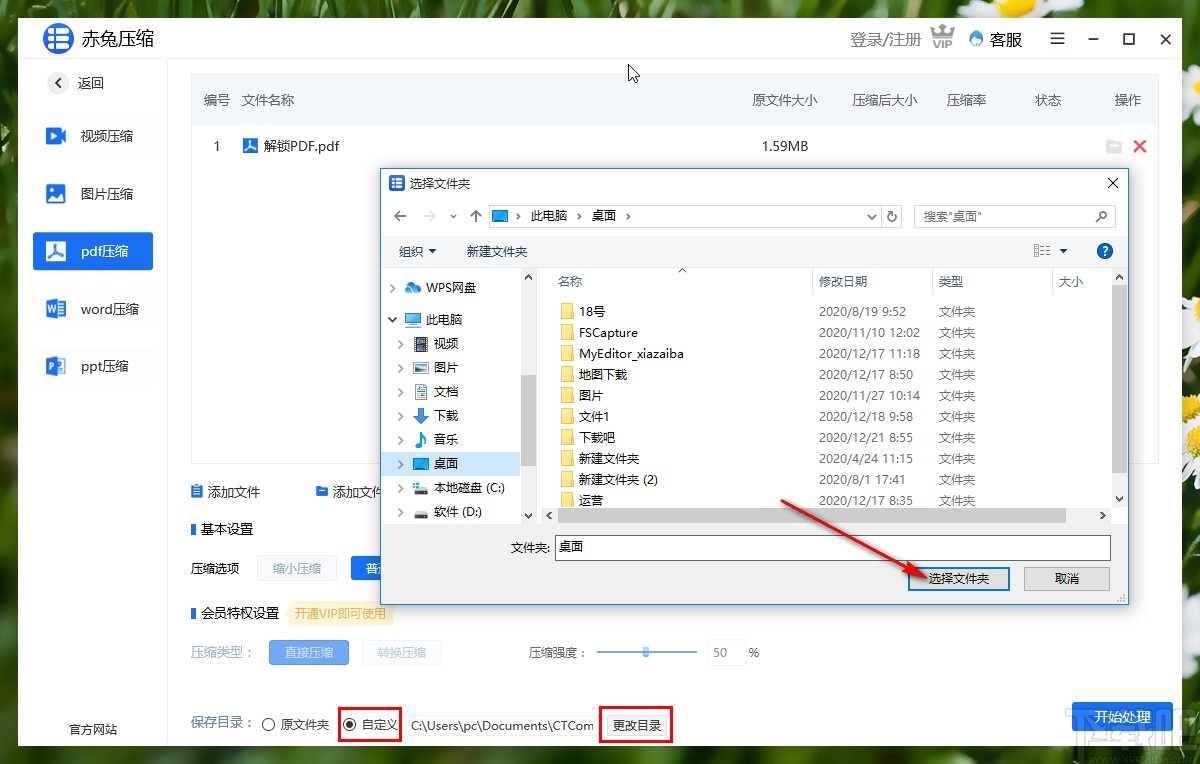This screenshot has width=1200, height=764.
Task: Open the VIP crown icon
Action: click(942, 39)
